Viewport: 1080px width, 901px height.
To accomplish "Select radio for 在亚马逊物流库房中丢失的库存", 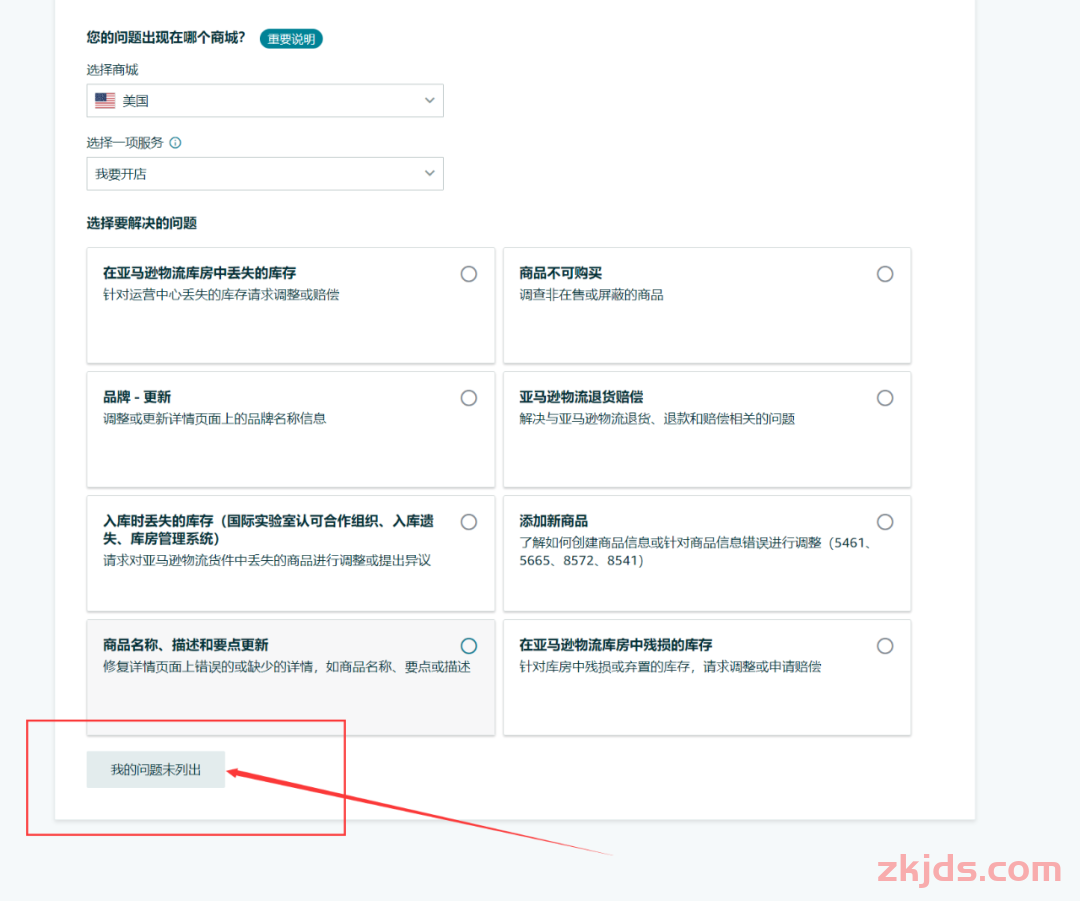I will tap(469, 274).
